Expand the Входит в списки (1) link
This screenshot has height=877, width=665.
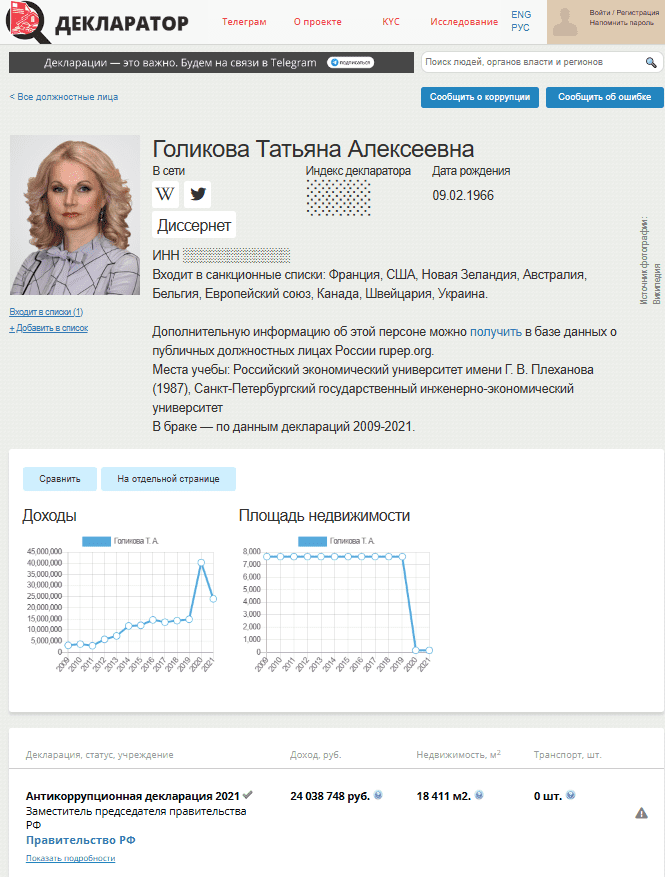pyautogui.click(x=46, y=312)
